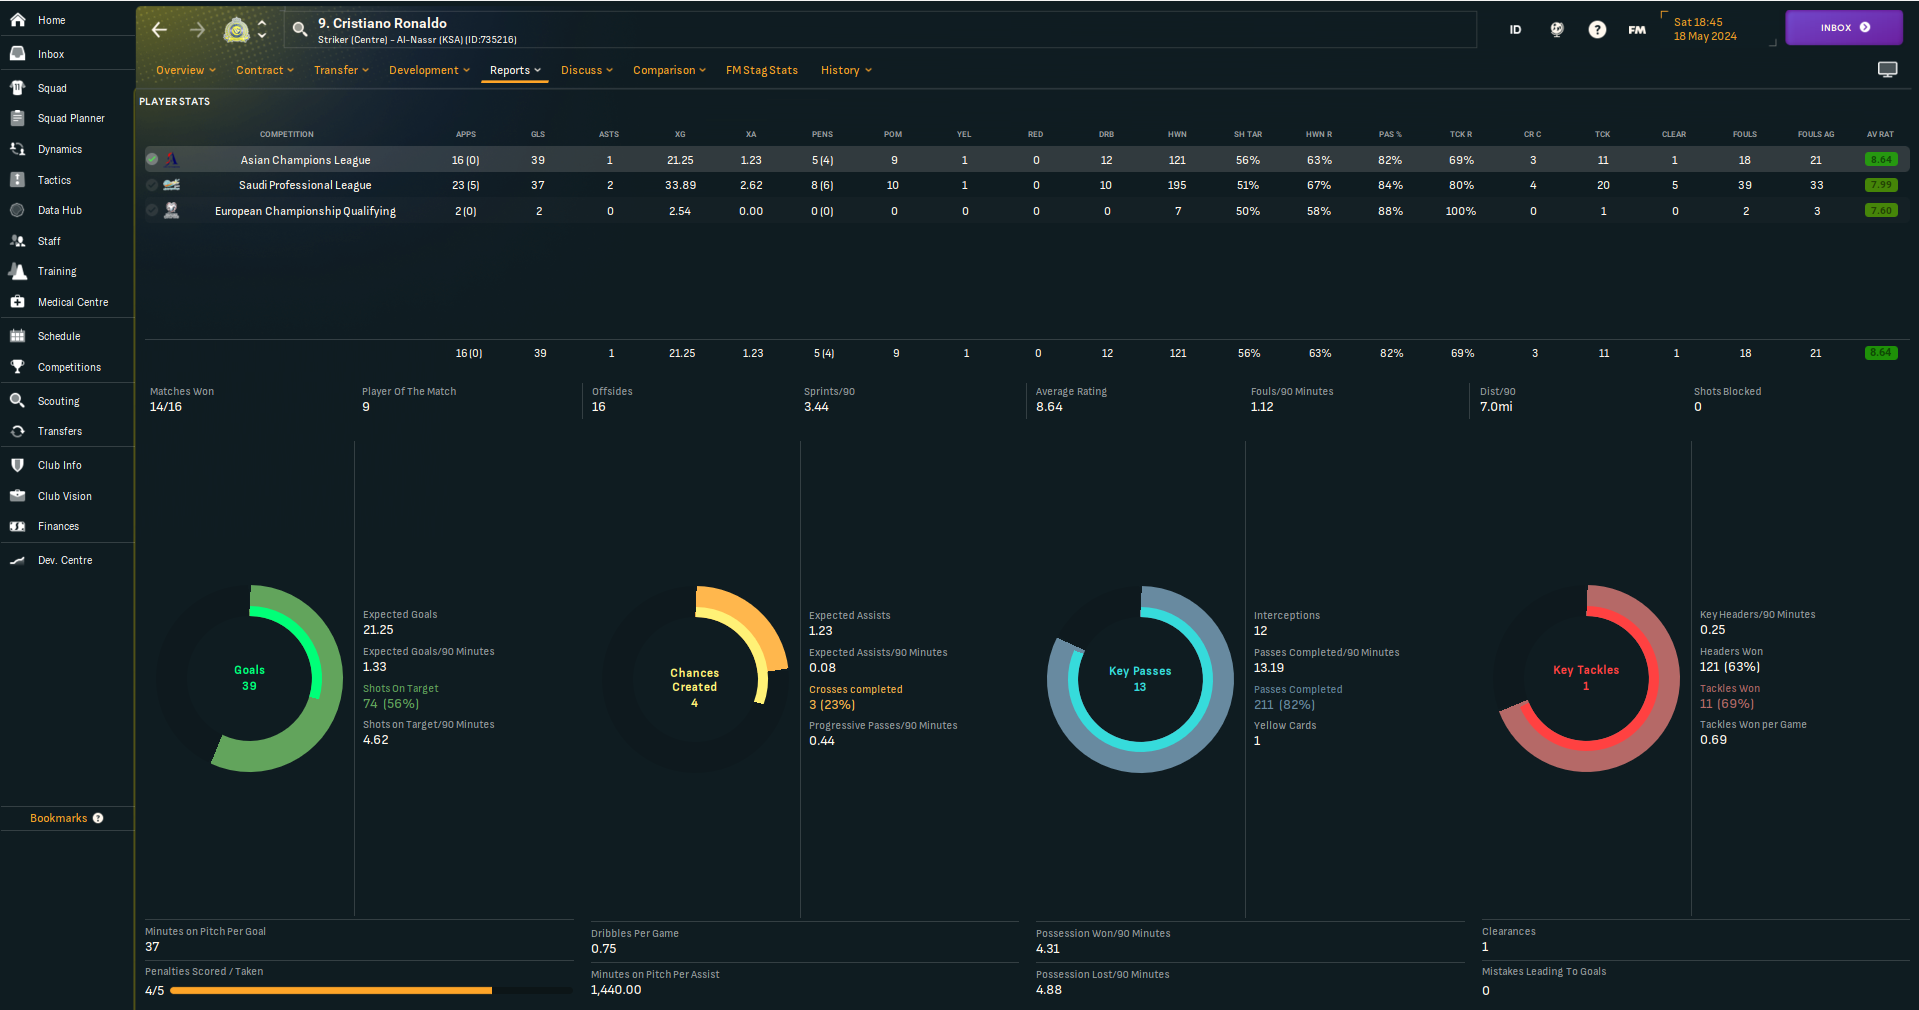Click the monitor display icon
The image size is (1919, 1010).
point(1887,69)
